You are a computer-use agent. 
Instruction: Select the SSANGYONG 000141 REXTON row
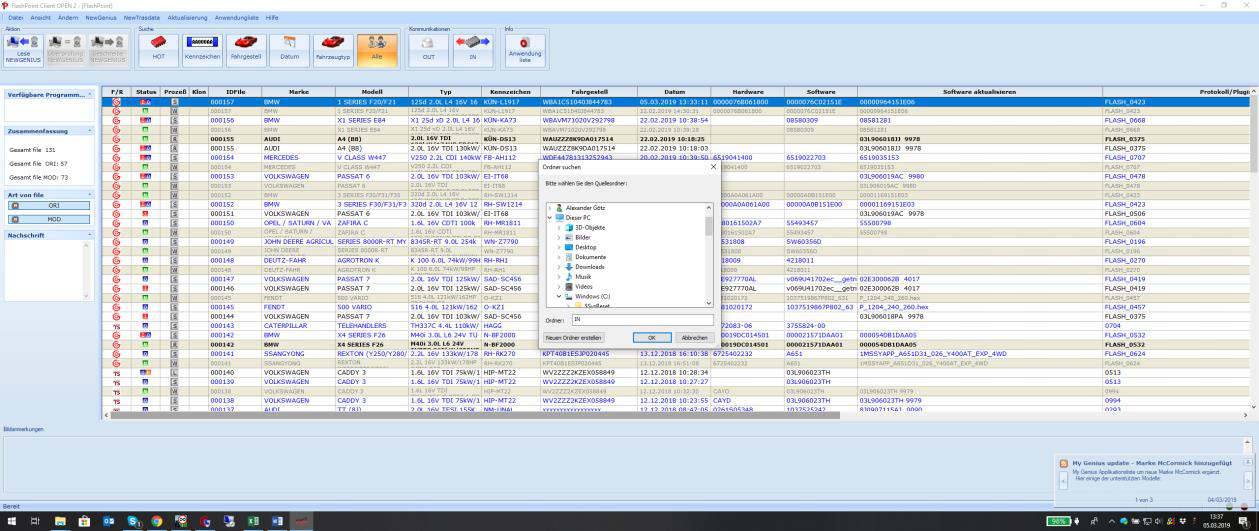[676, 353]
